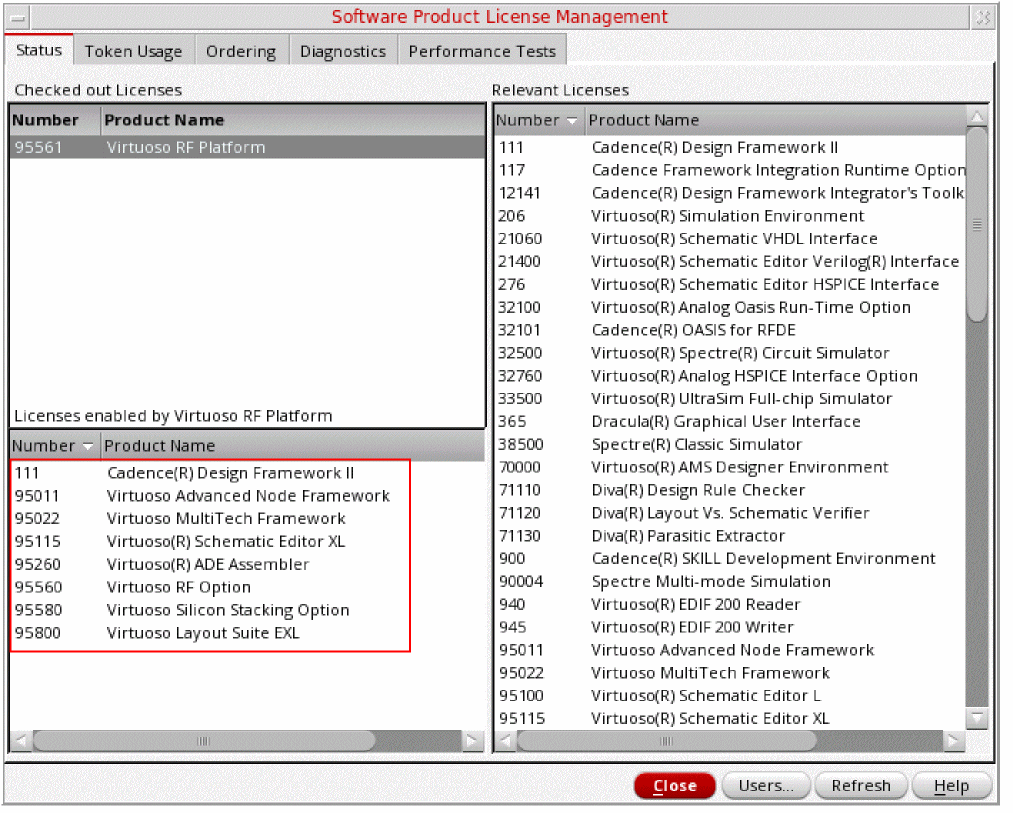
Task: Select Virtuoso Layout Suite EXL license row
Action: pyautogui.click(x=203, y=633)
